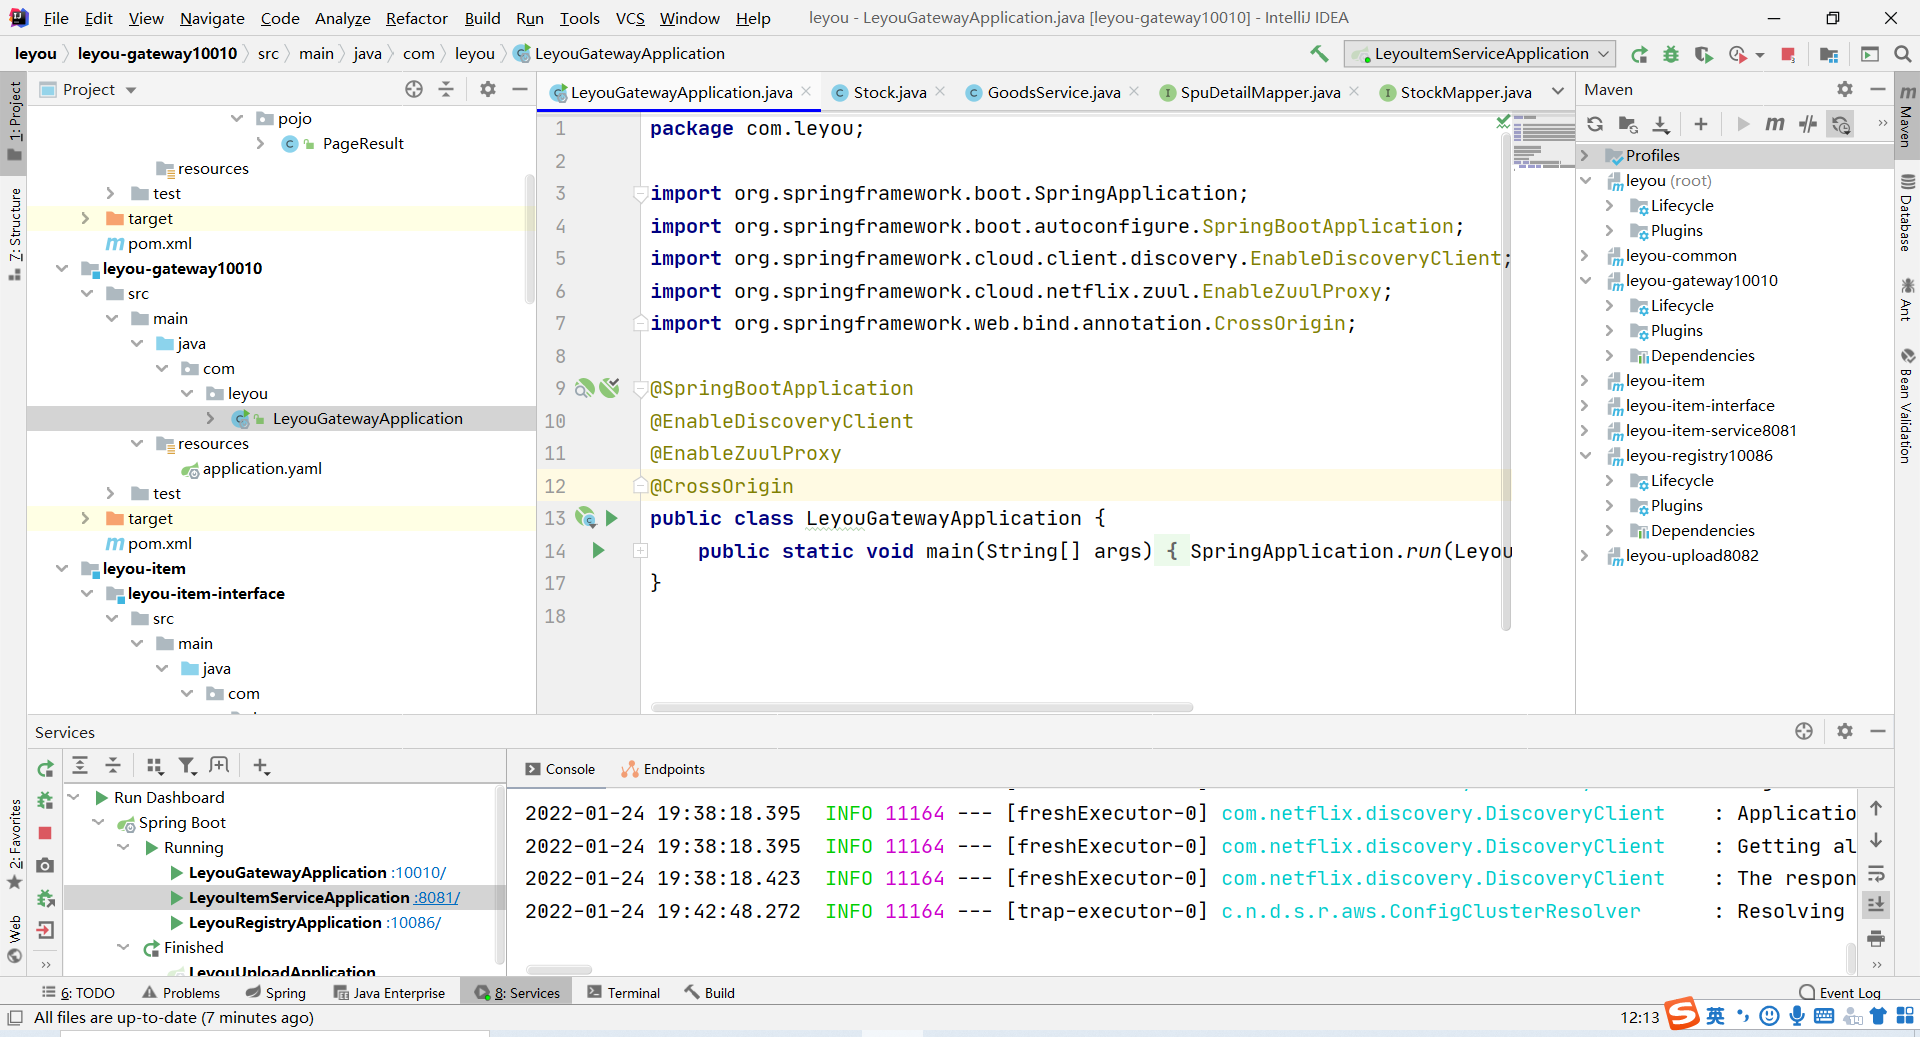
Task: Run main method from gutter line 14
Action: point(598,550)
